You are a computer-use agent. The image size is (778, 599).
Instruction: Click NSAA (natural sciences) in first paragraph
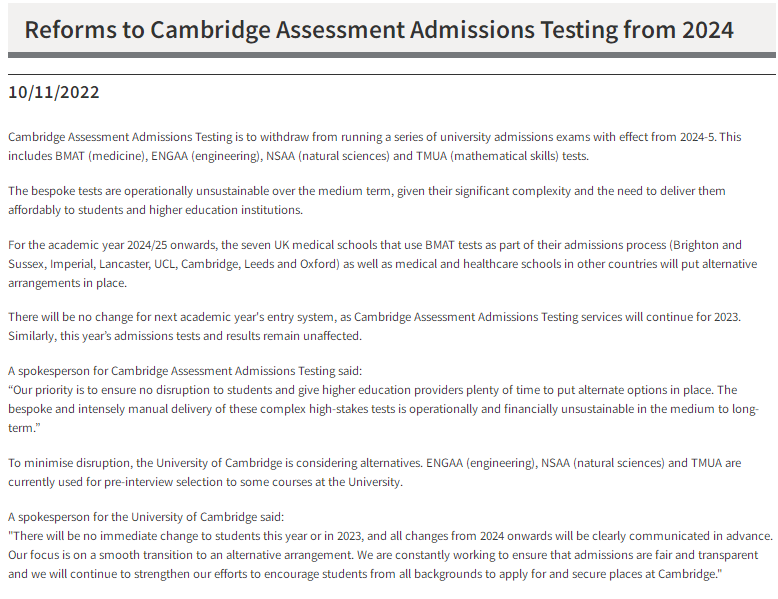pos(328,156)
